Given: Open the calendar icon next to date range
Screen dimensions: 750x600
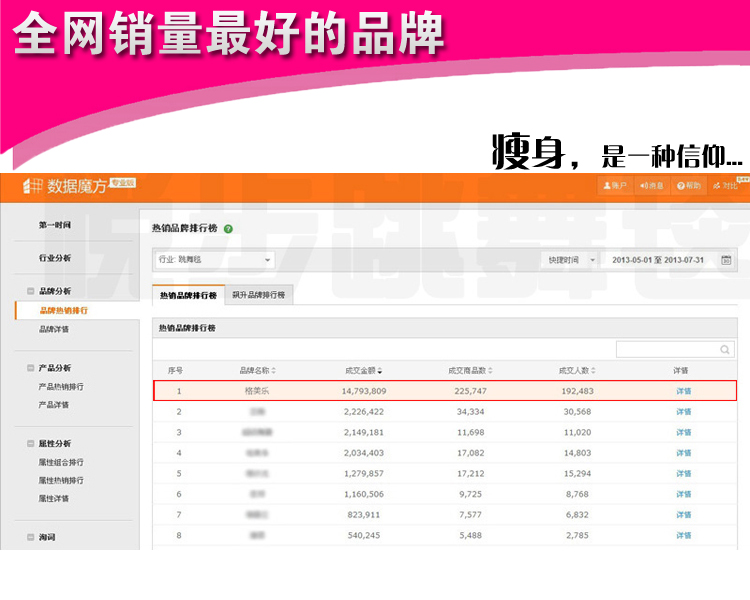Looking at the screenshot, I should [x=726, y=260].
